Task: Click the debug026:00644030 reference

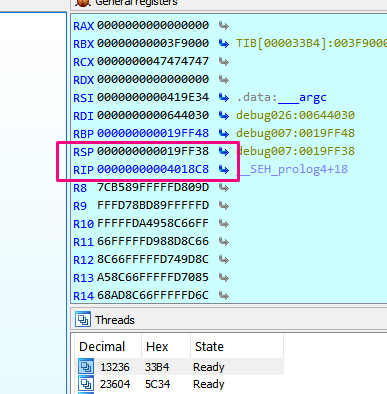Action: click(295, 116)
